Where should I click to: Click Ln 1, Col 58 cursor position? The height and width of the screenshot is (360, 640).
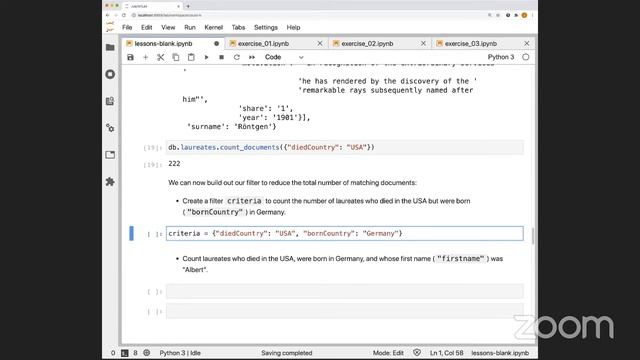click(447, 353)
